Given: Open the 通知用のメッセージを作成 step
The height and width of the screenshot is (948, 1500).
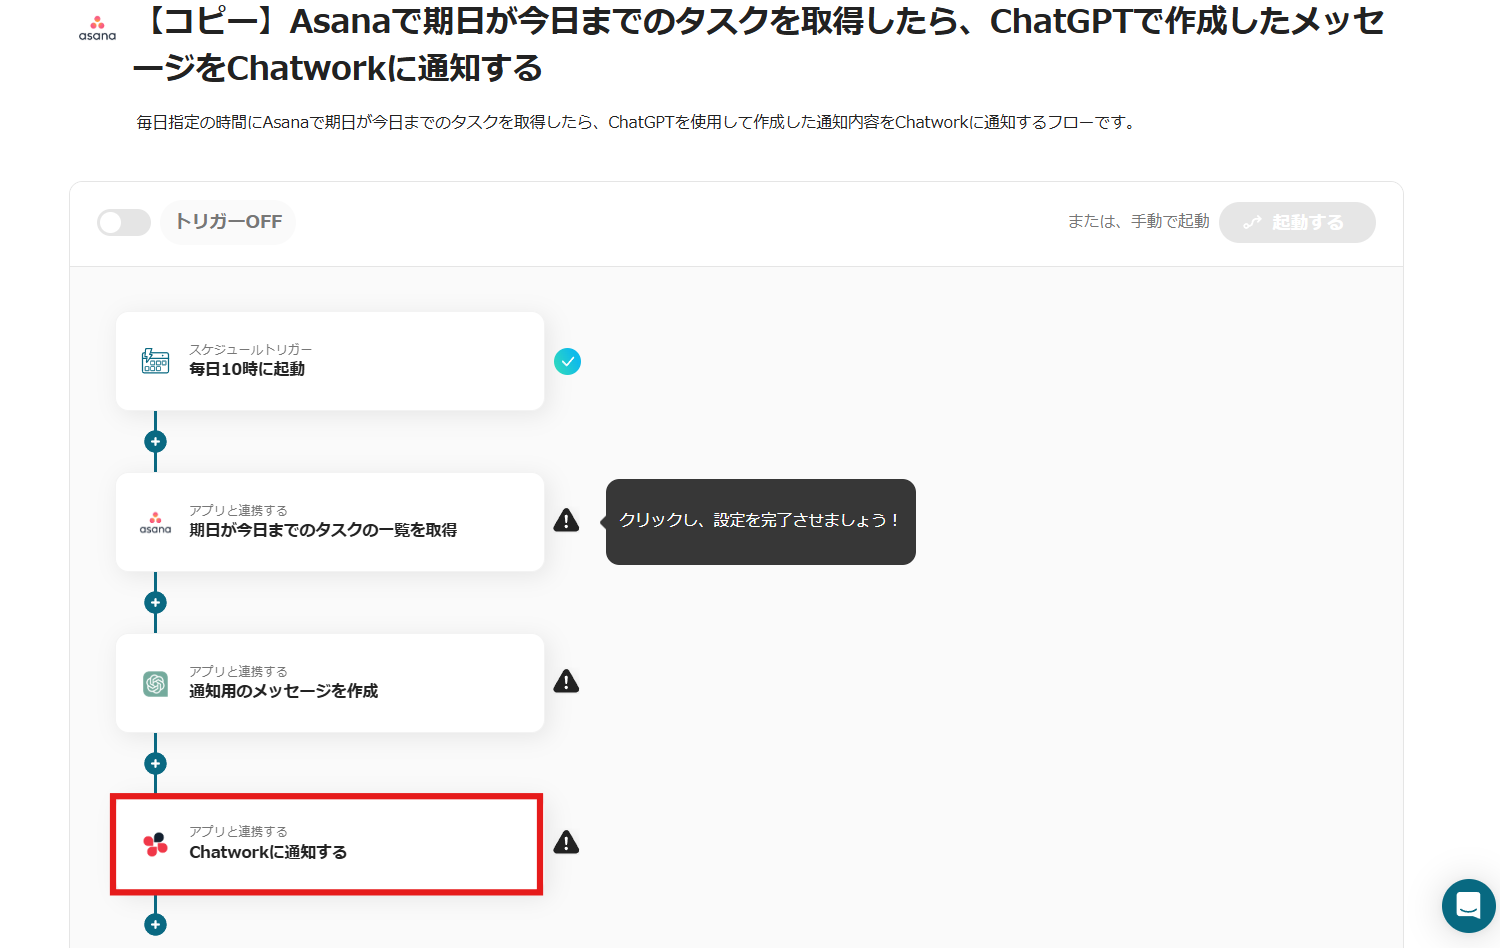Looking at the screenshot, I should [330, 683].
